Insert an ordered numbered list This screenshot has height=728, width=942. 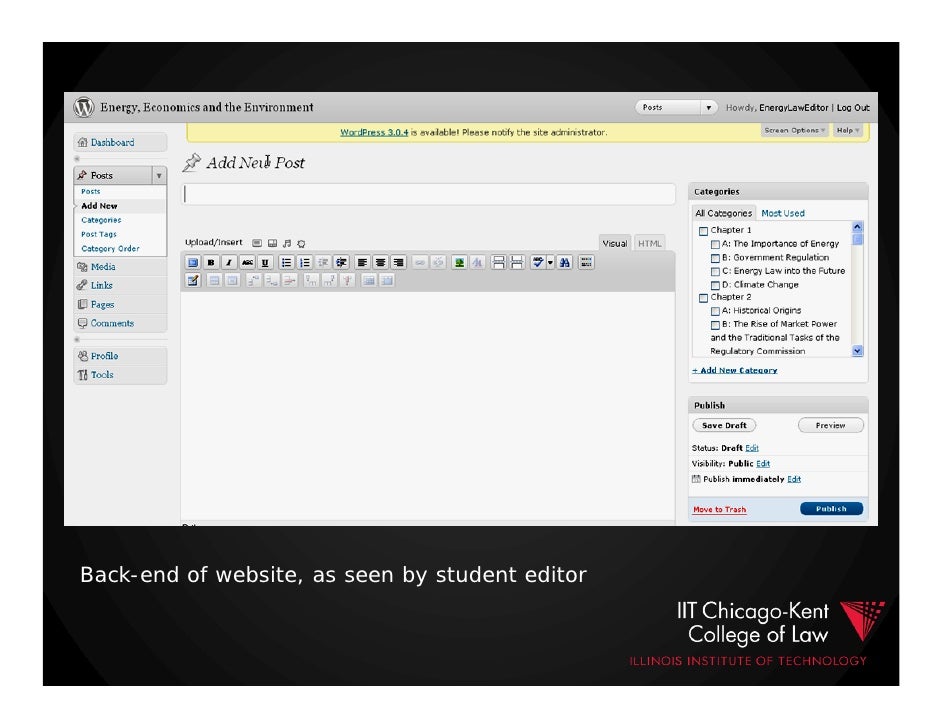(305, 262)
